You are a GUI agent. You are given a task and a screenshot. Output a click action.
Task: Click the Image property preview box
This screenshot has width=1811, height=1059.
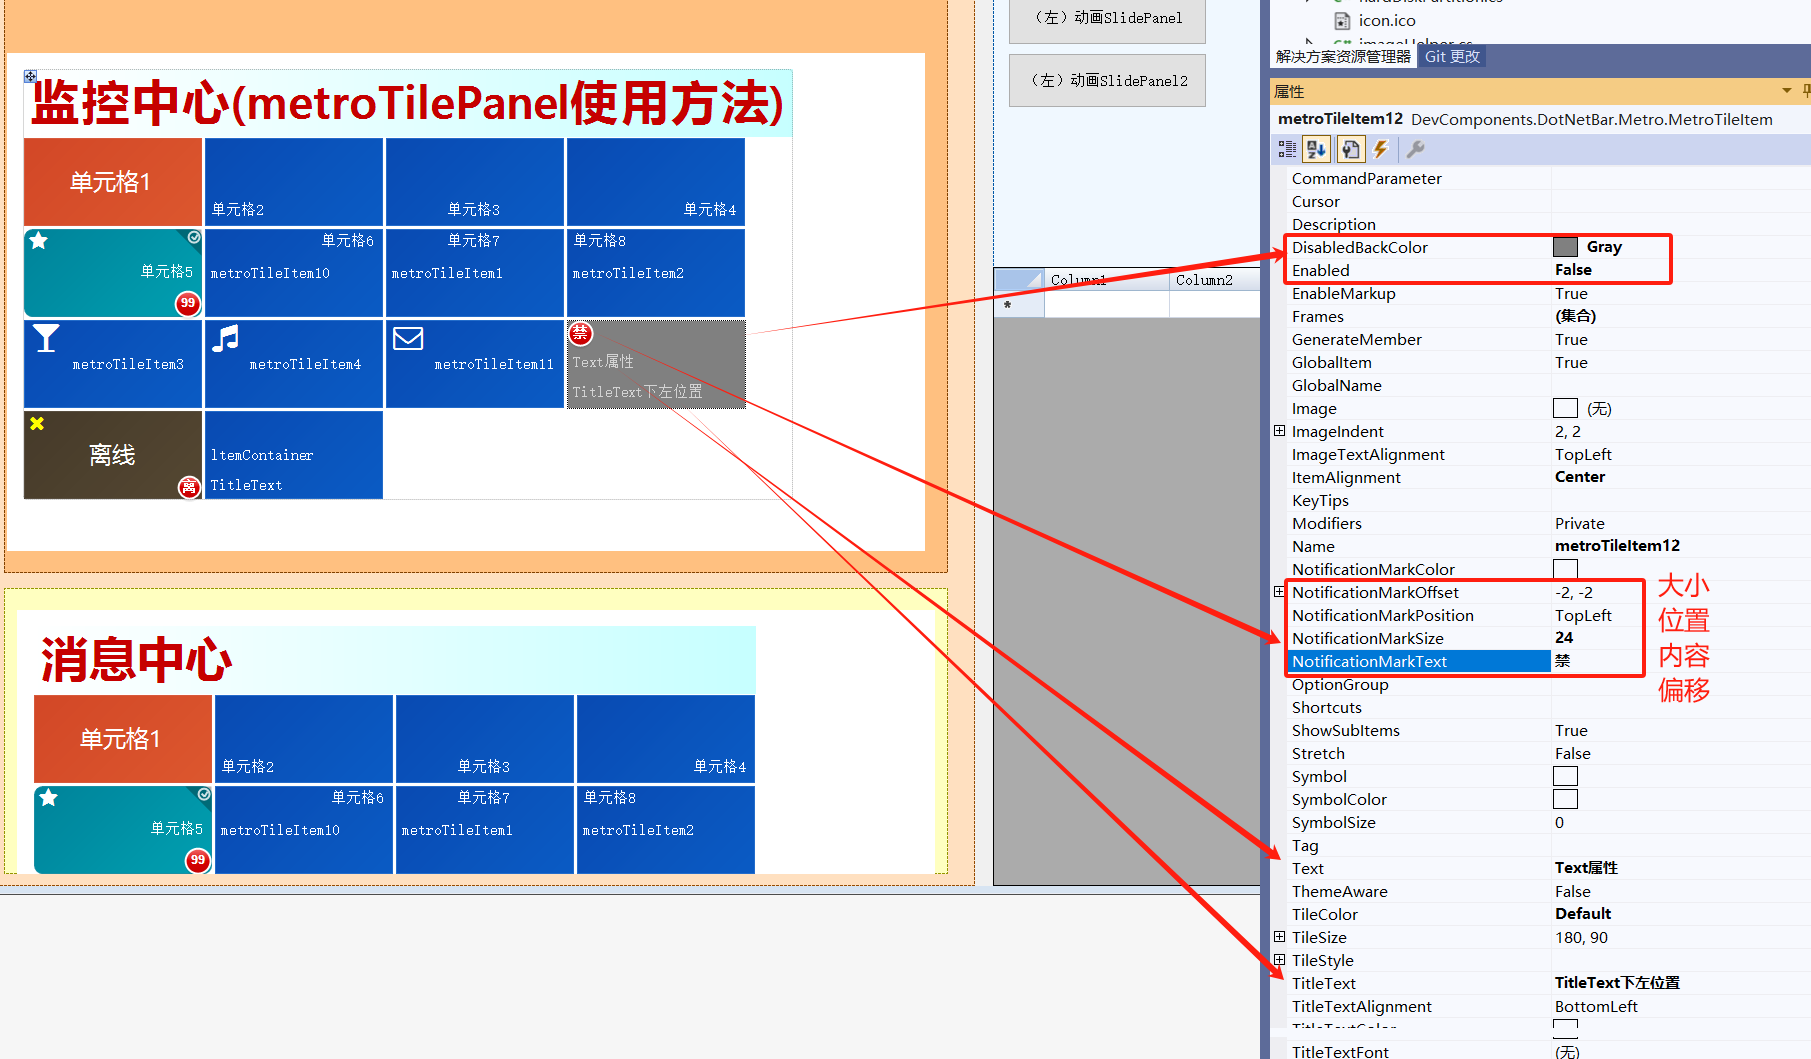click(1565, 408)
